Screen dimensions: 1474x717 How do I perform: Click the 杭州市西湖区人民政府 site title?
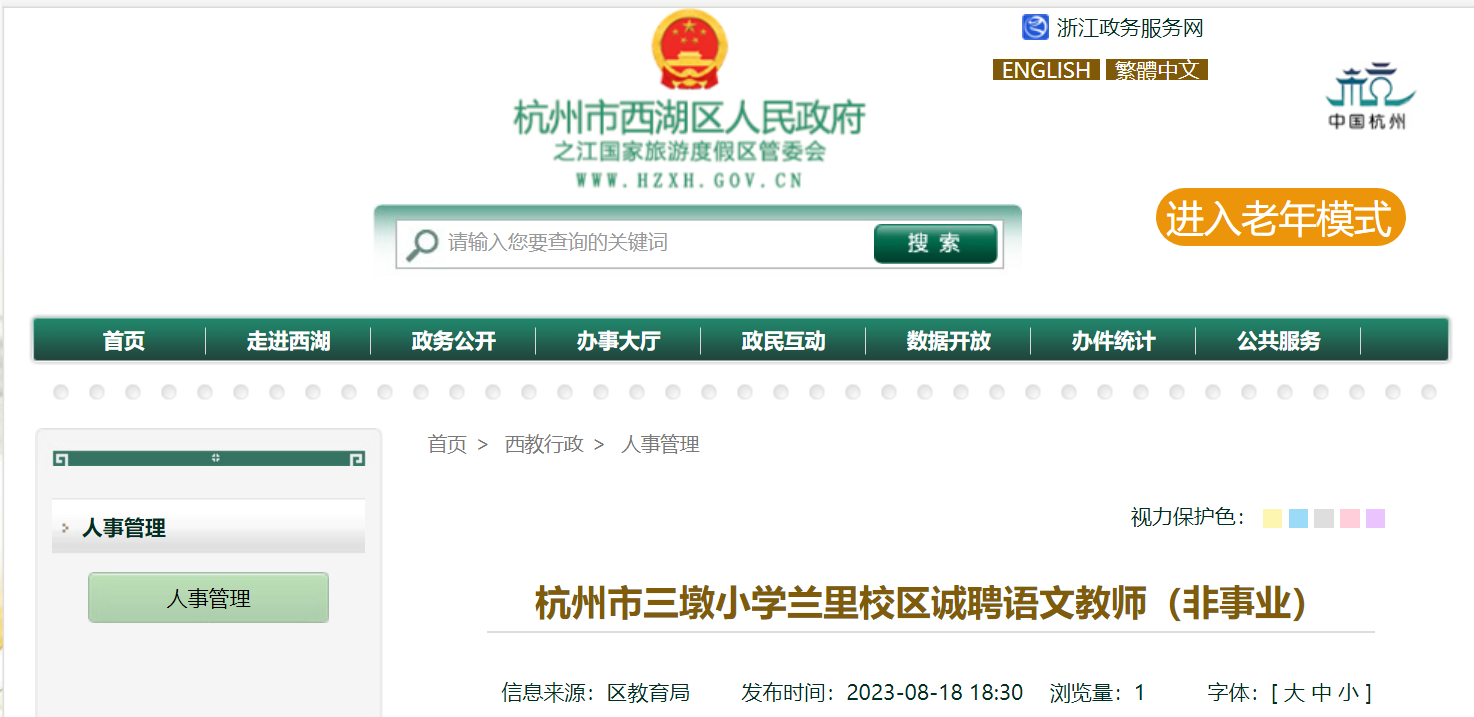[689, 118]
